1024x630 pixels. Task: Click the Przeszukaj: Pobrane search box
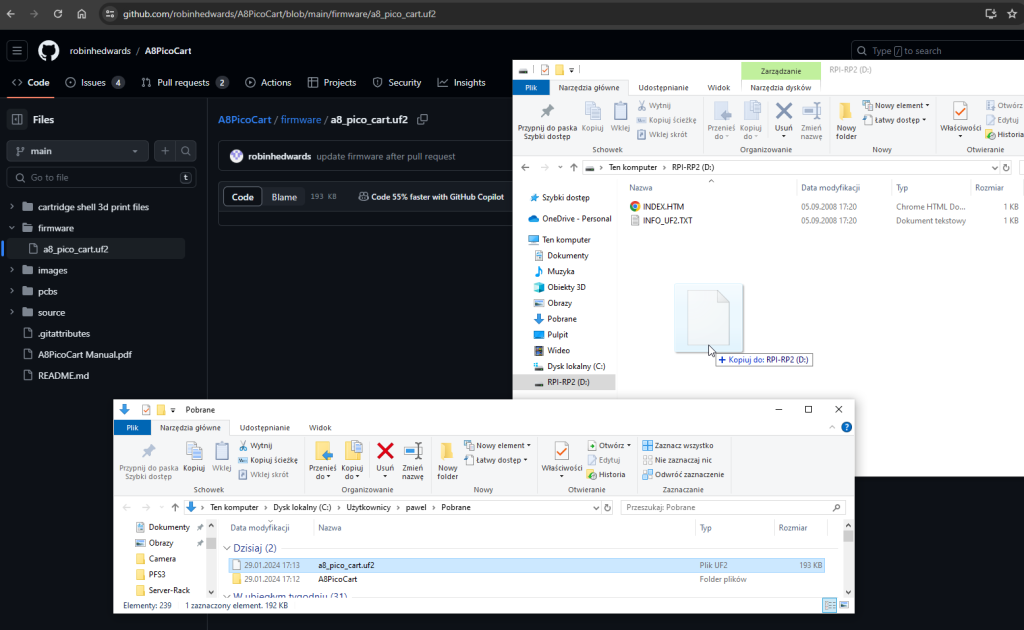[733, 507]
